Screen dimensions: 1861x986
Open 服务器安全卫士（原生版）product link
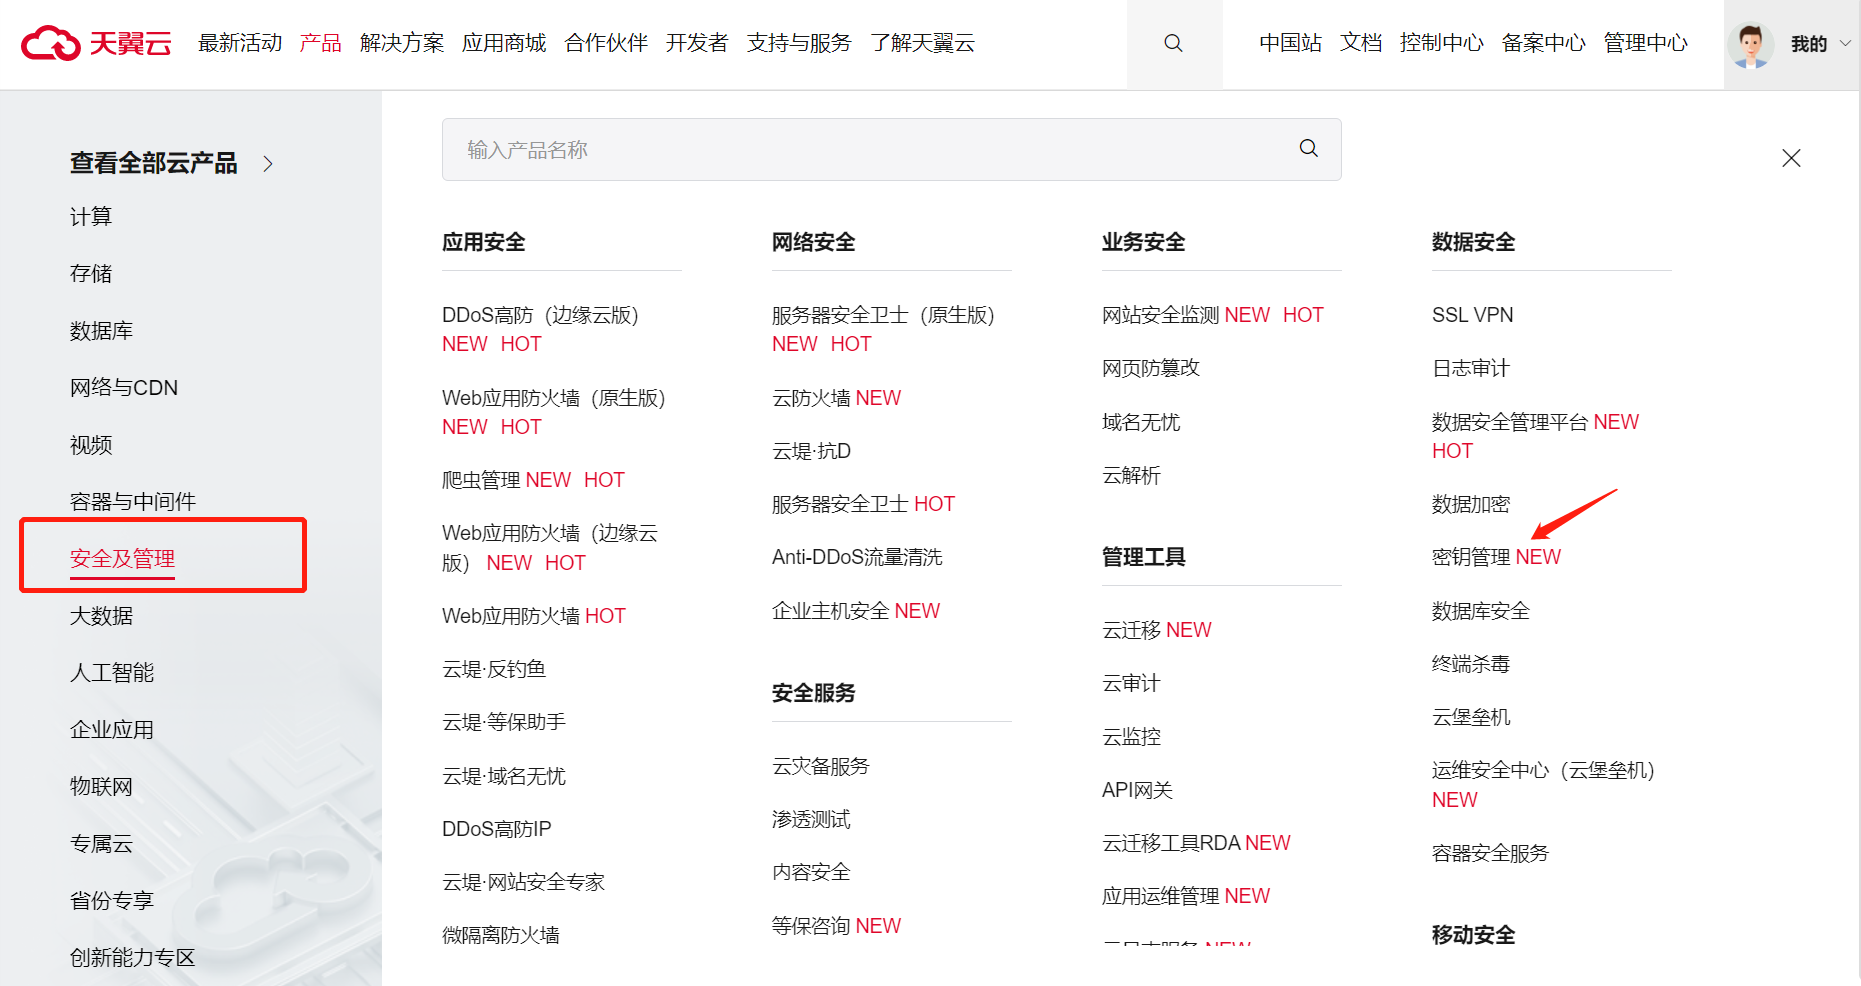(883, 315)
